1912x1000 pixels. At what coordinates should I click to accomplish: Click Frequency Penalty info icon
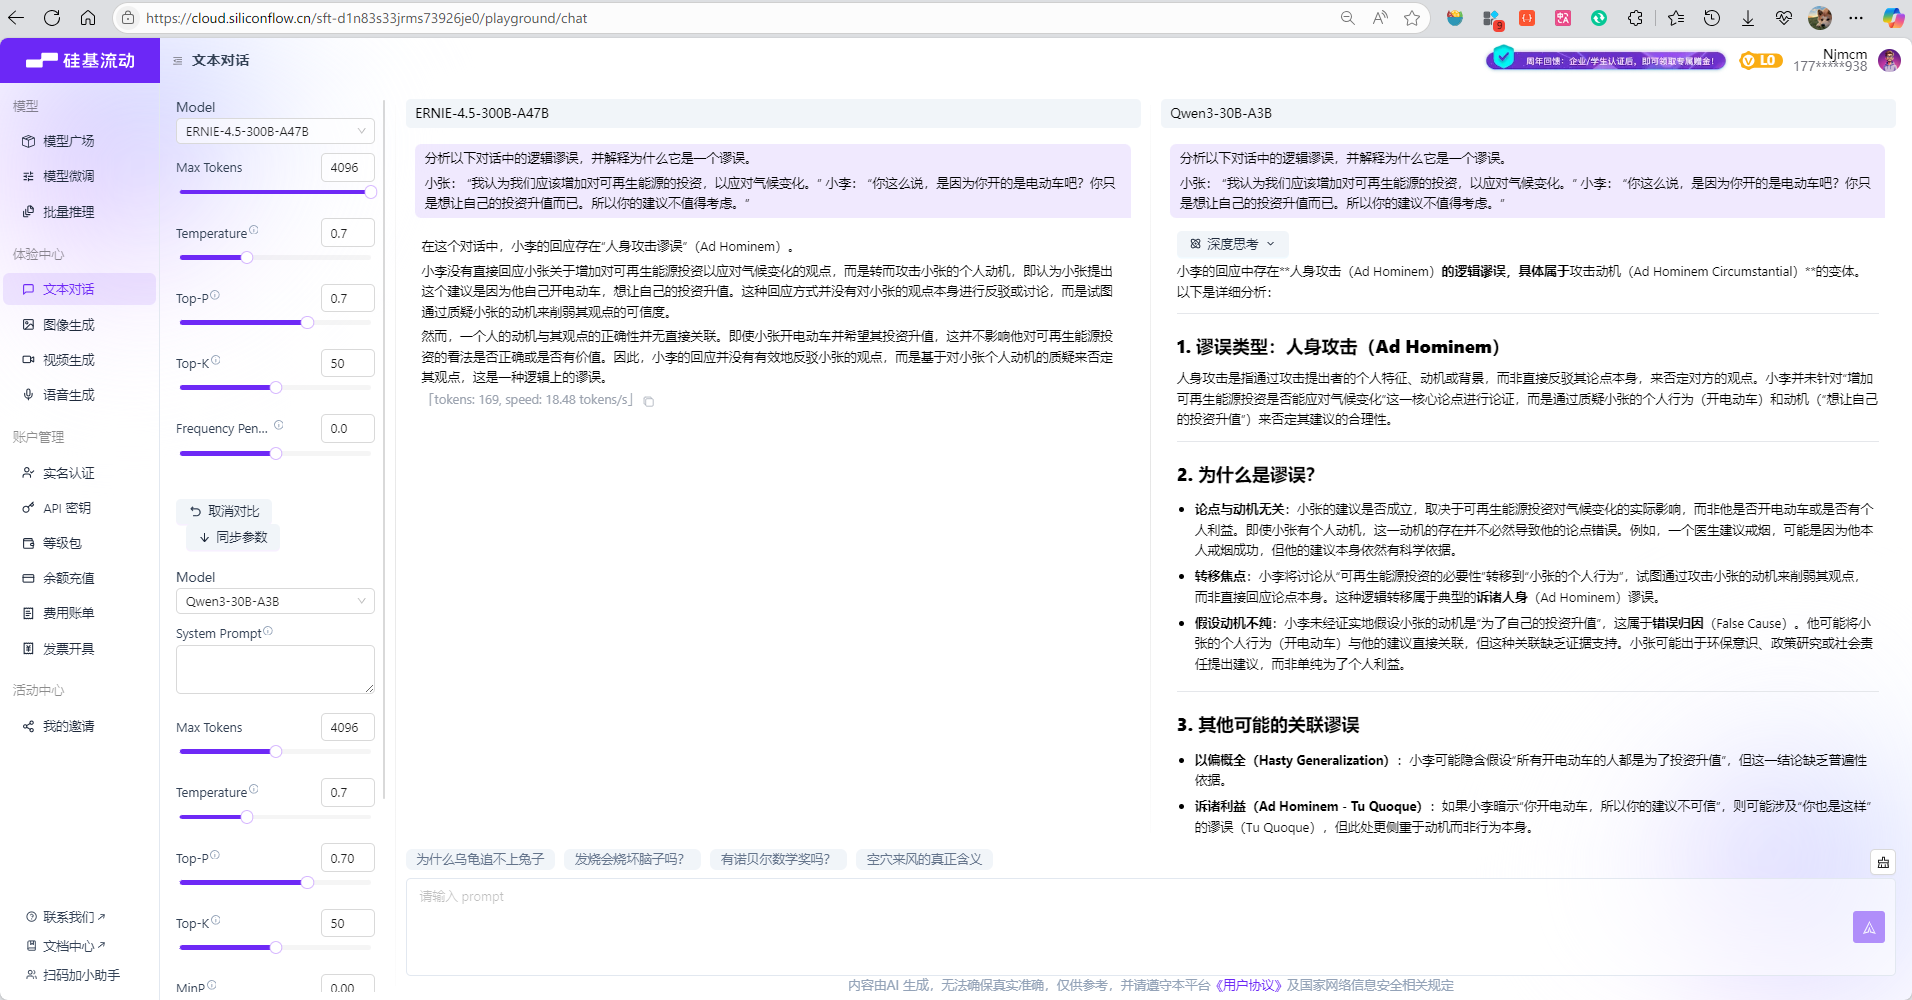[279, 425]
